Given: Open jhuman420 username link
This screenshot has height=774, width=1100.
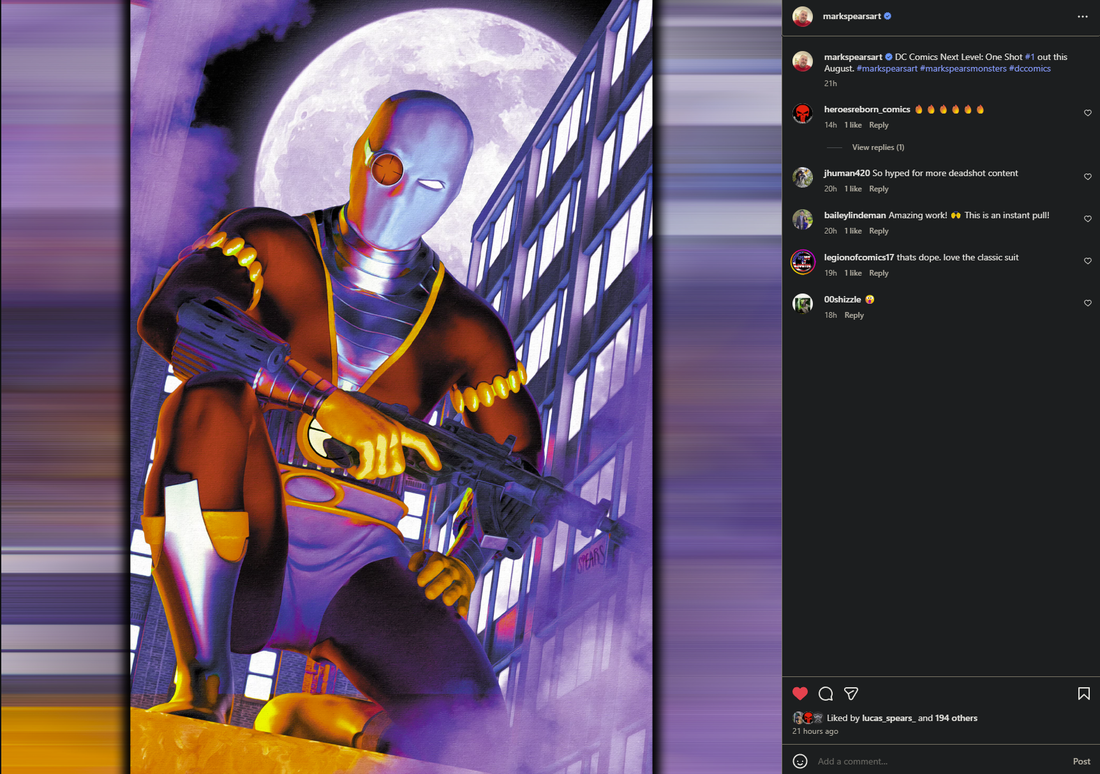Looking at the screenshot, I should tap(847, 173).
